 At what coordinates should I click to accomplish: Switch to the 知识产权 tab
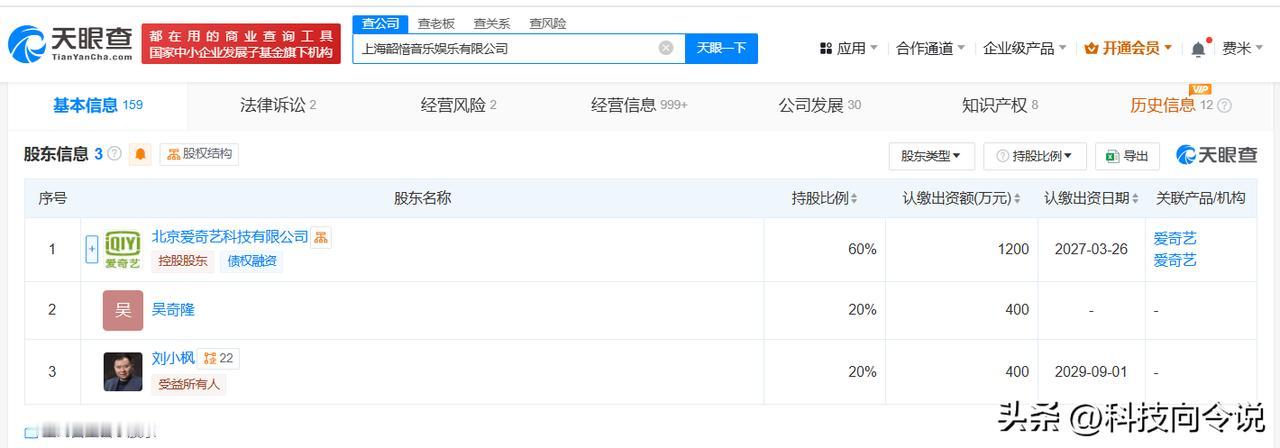(x=999, y=105)
